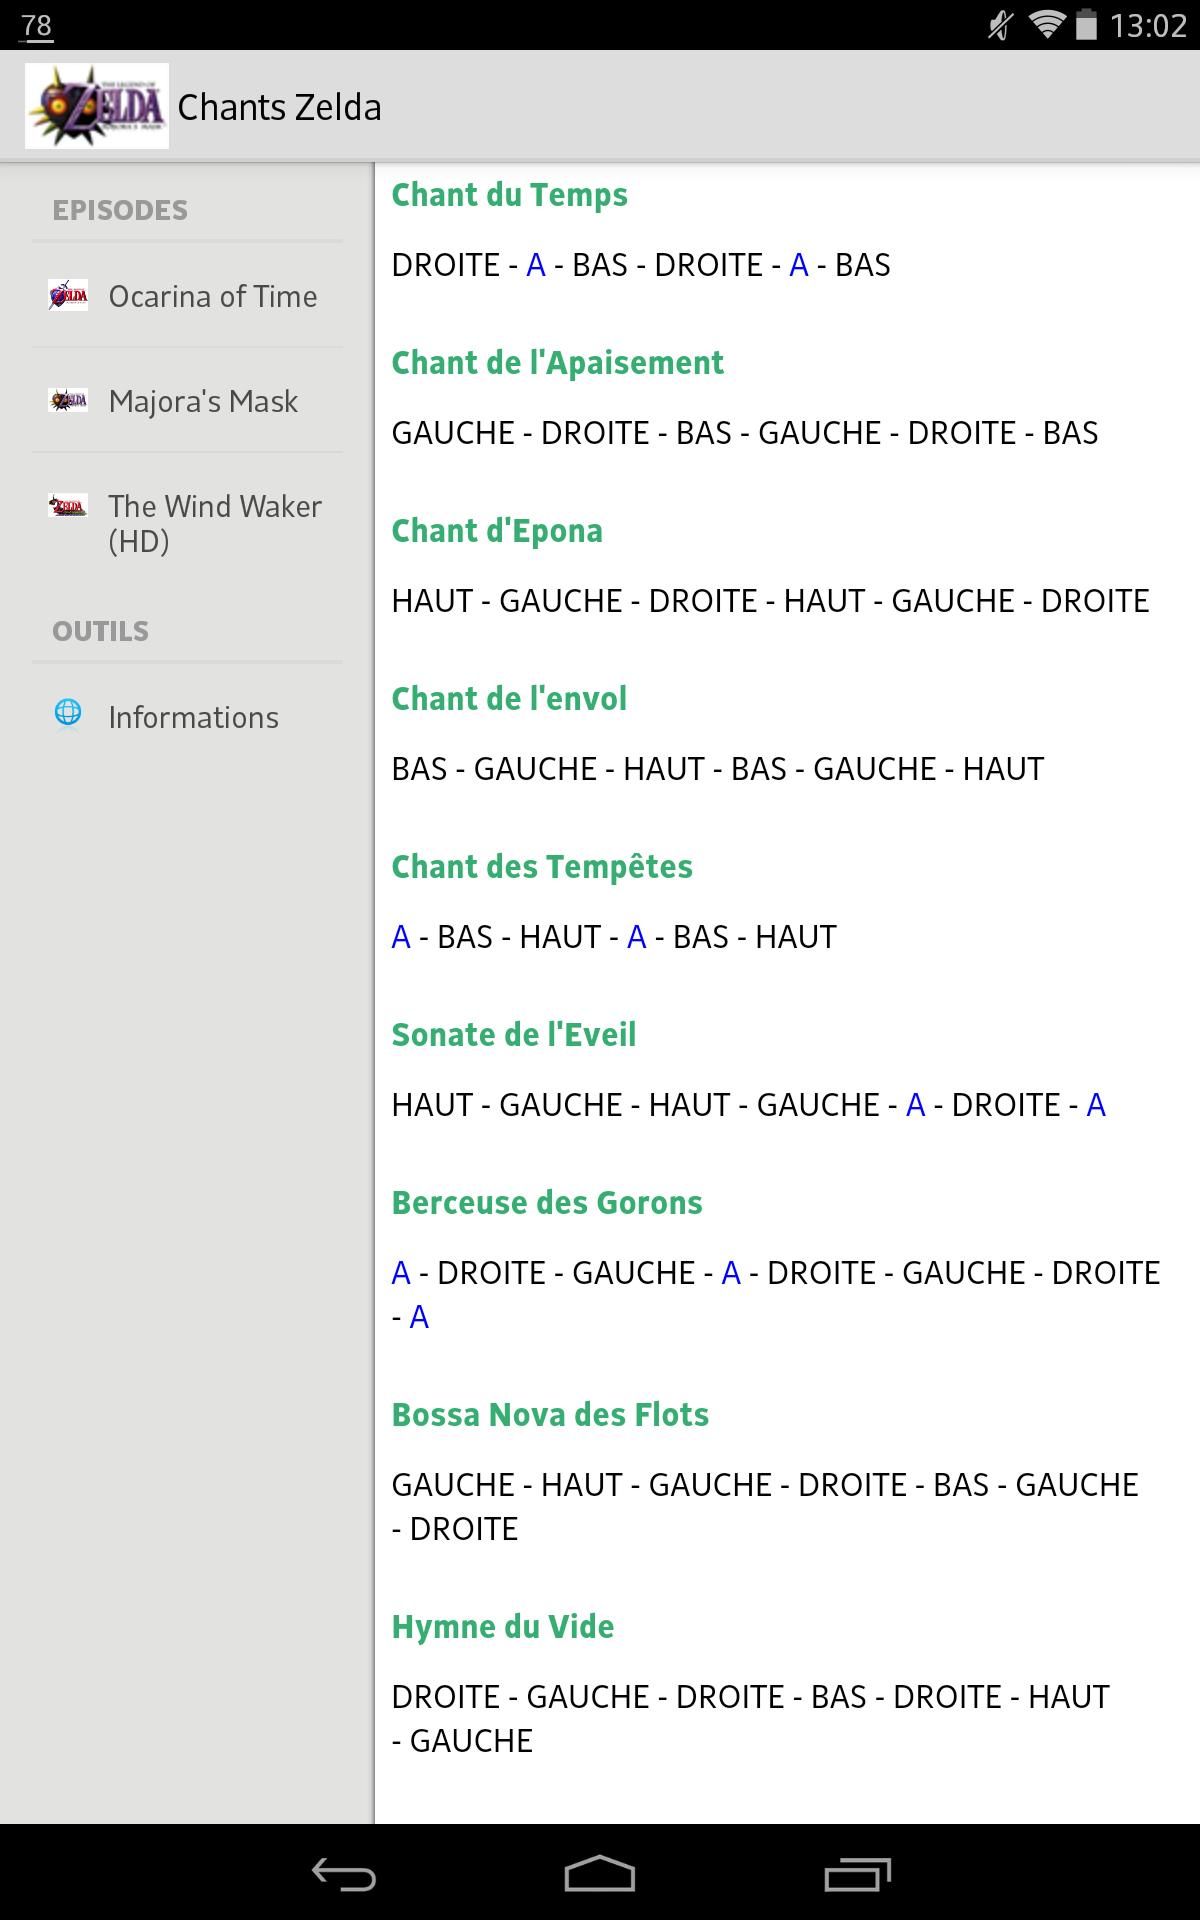Open the Ocarina of Time episode
The width and height of the screenshot is (1200, 1920).
tap(212, 297)
